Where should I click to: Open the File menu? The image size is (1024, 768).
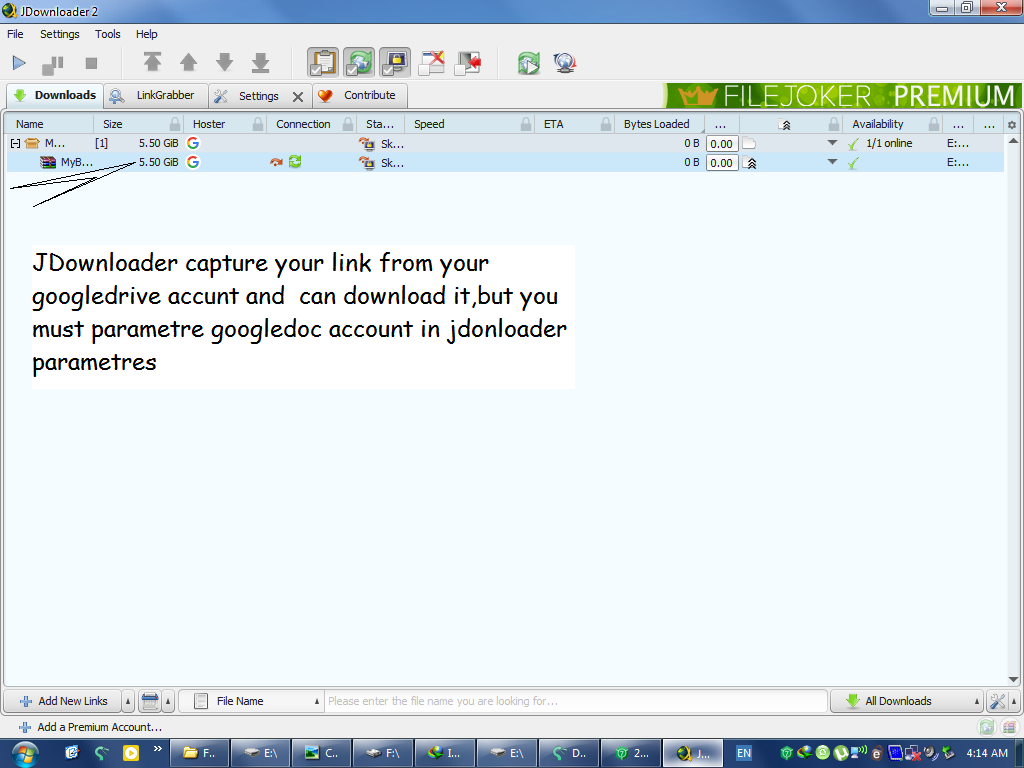click(x=15, y=34)
